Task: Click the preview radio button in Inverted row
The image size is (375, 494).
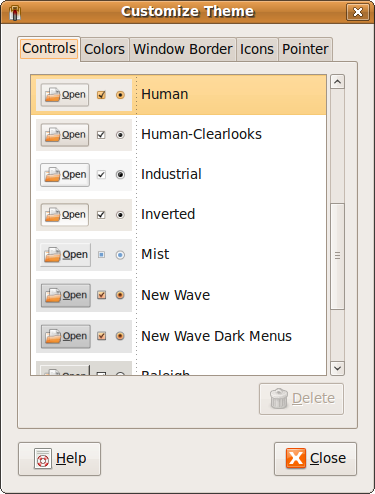Action: coord(120,215)
